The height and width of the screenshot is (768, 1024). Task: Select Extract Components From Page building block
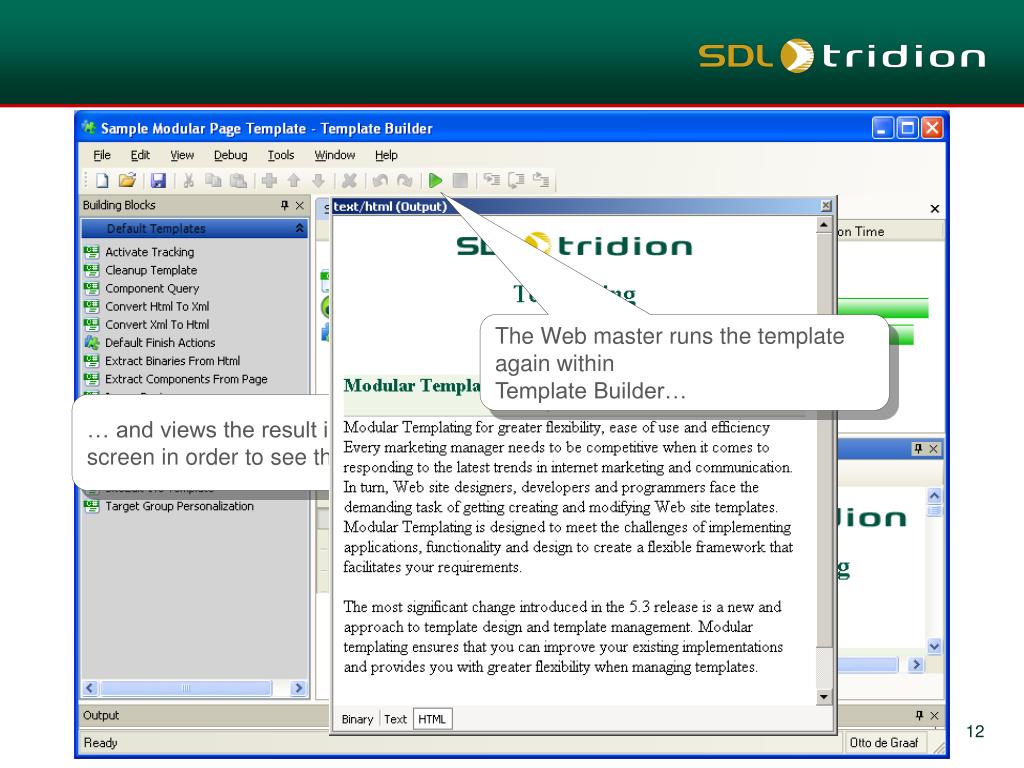pos(186,379)
